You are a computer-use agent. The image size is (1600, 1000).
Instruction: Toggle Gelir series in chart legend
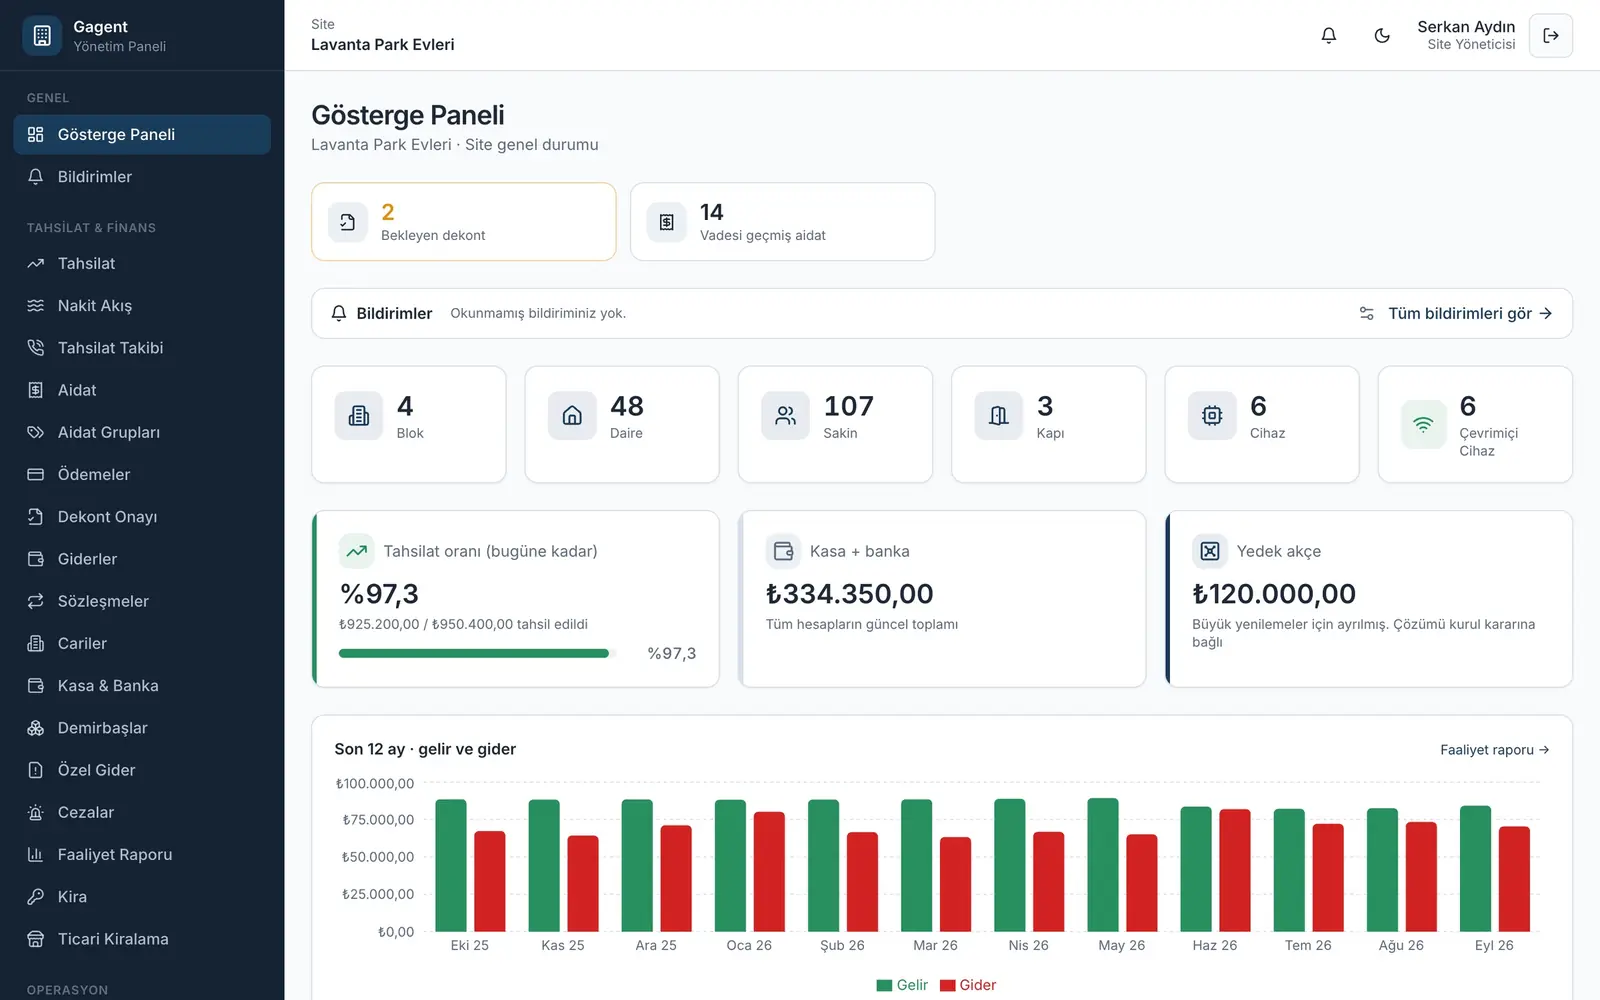902,985
